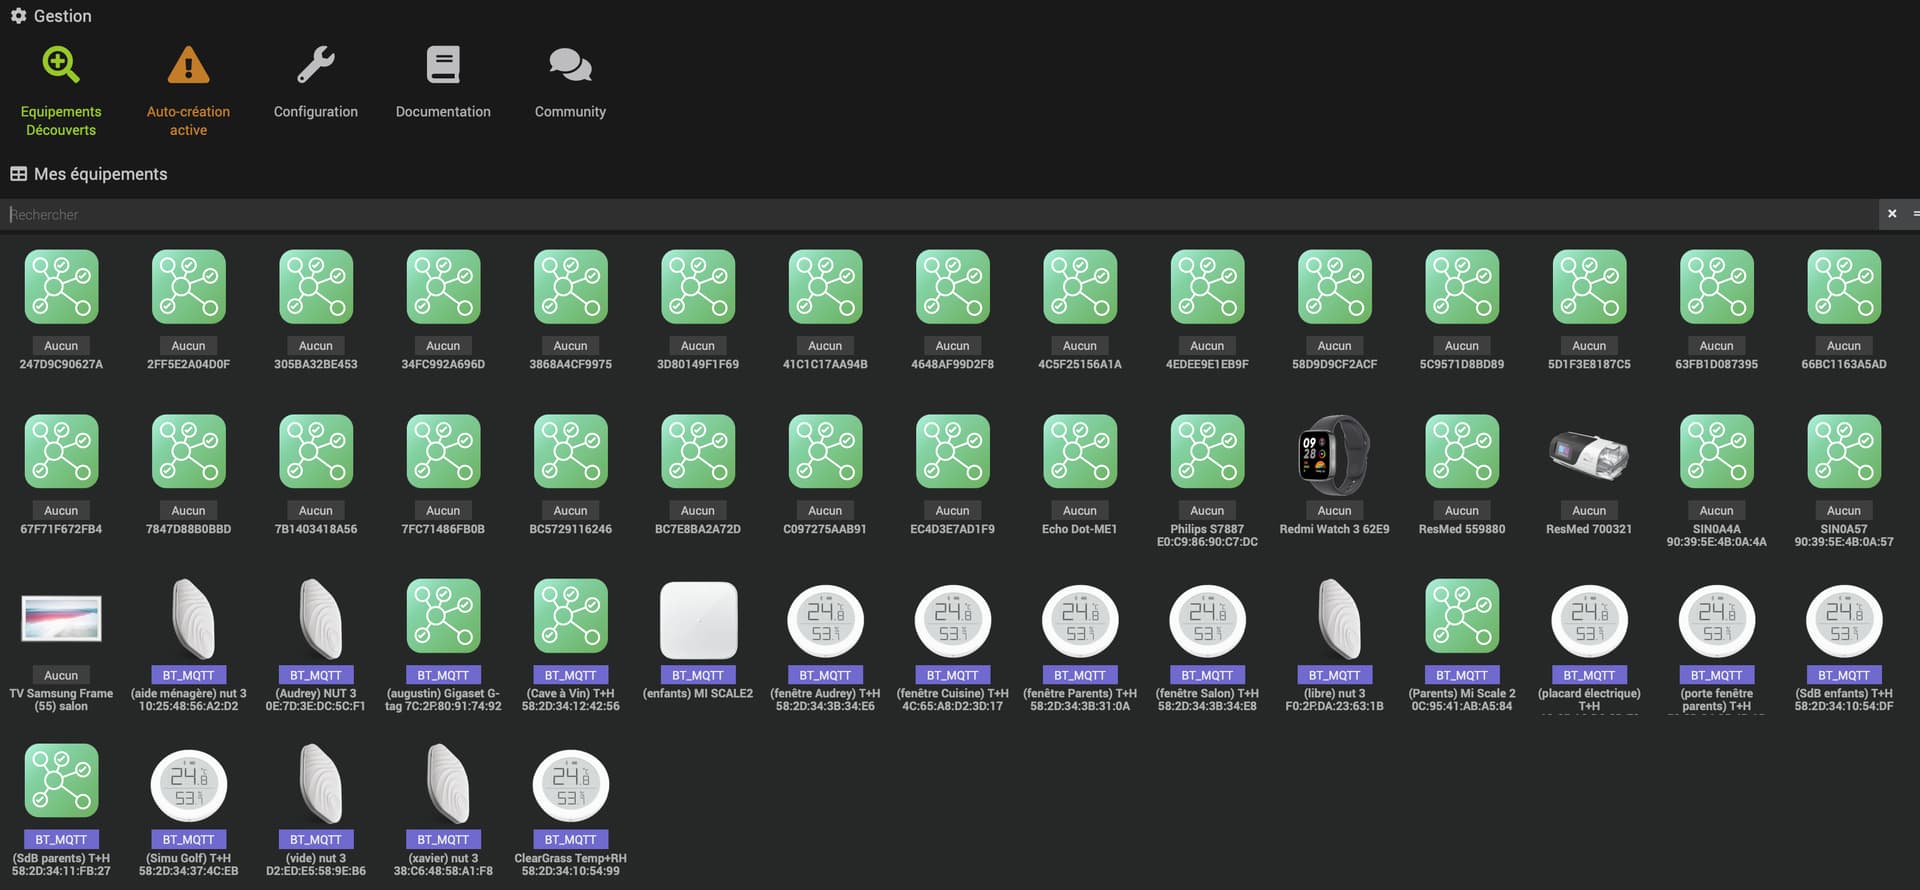Select the ClearGrass Temp+RH sensor
This screenshot has width=1920, height=890.
(x=570, y=785)
